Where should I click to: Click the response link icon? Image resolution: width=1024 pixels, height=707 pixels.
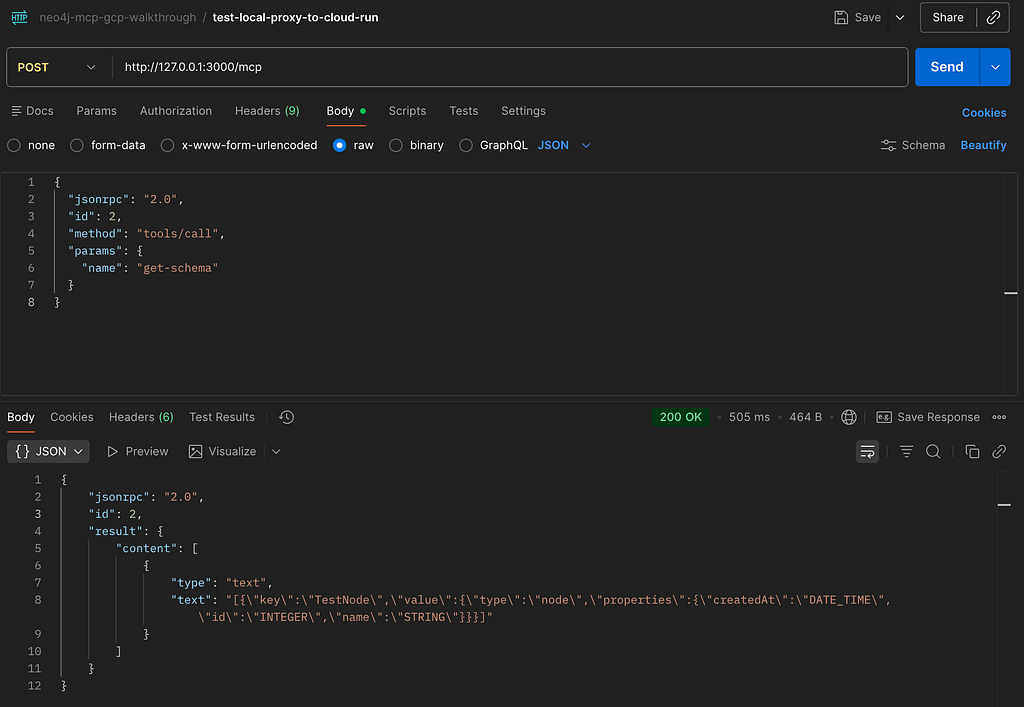point(999,452)
